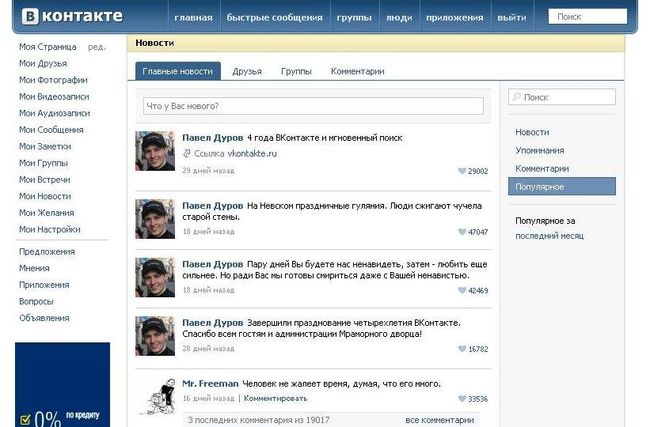Click '16 дней назад' timestamp
Image resolution: width=650 pixels, height=427 pixels.
click(x=209, y=398)
